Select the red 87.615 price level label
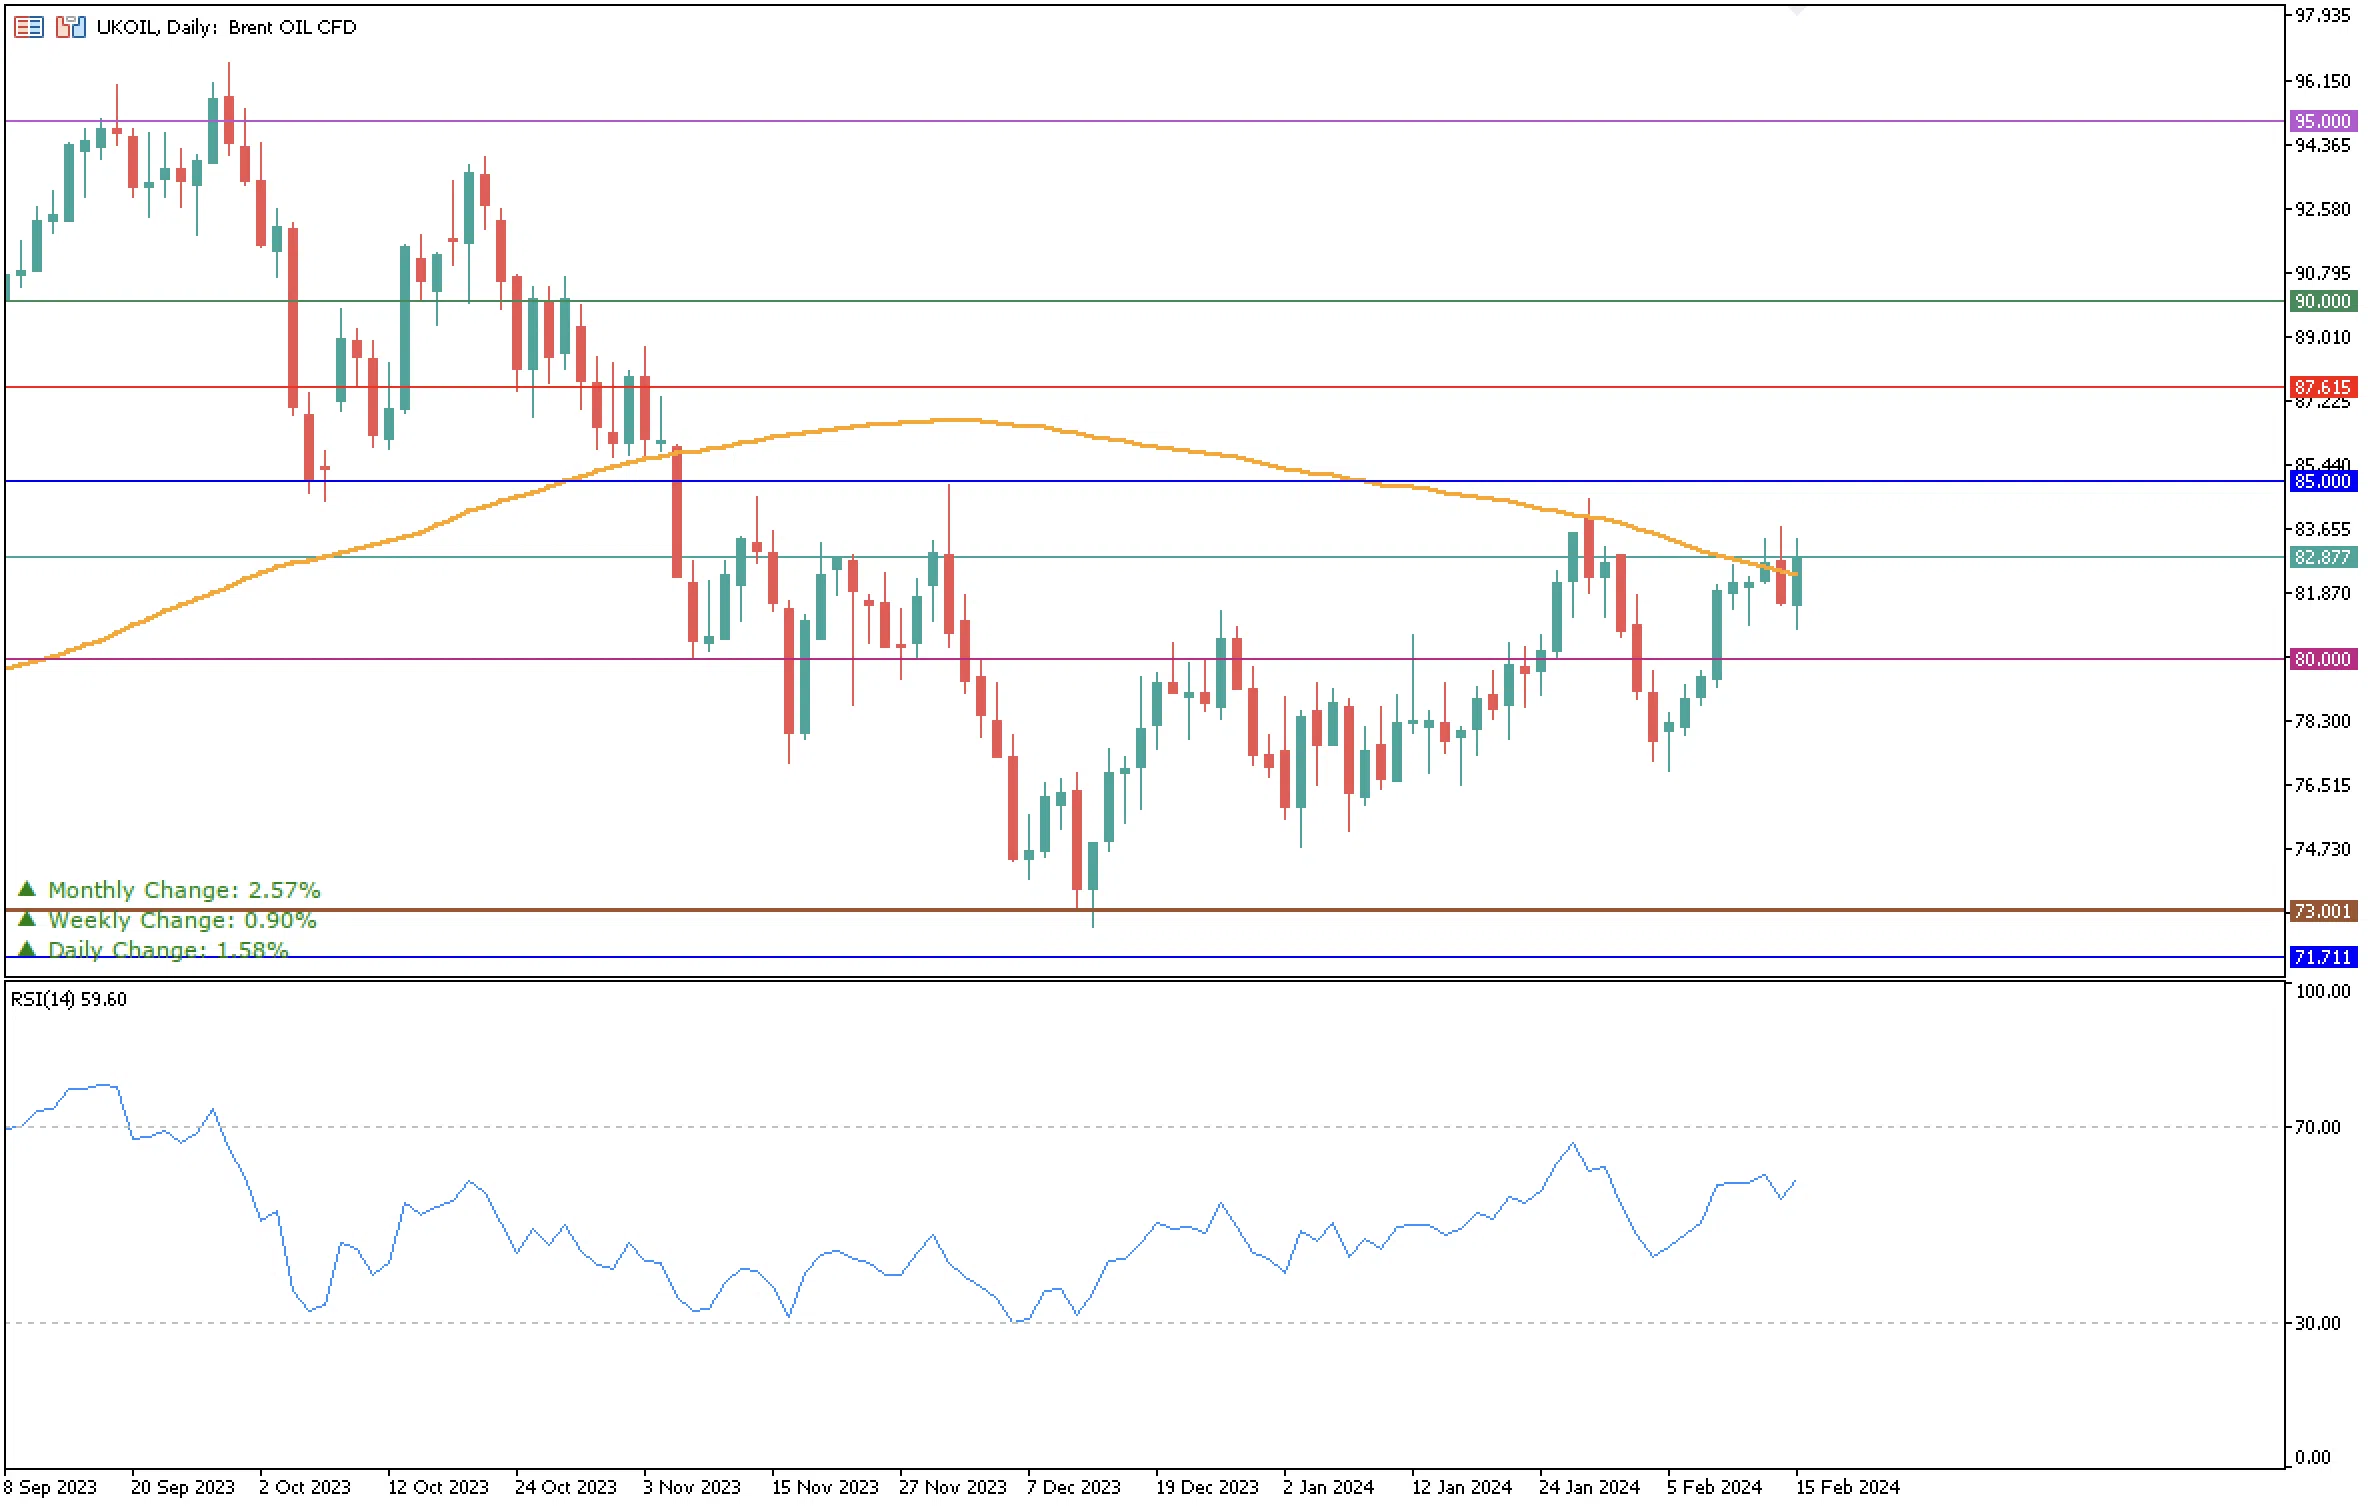Screen dimensions: 2368x1506 pos(2322,387)
